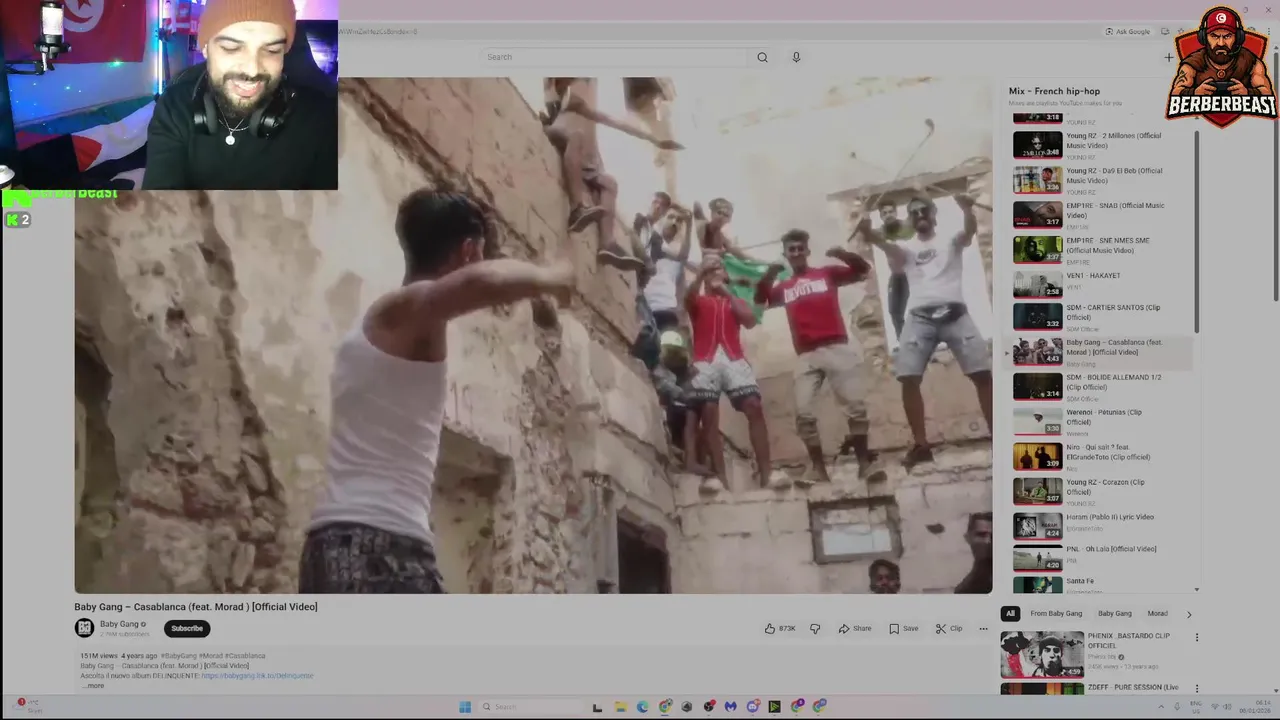Play Horam (Pablo II) Lyric Video from mix
Image resolution: width=1280 pixels, height=720 pixels.
click(1100, 526)
